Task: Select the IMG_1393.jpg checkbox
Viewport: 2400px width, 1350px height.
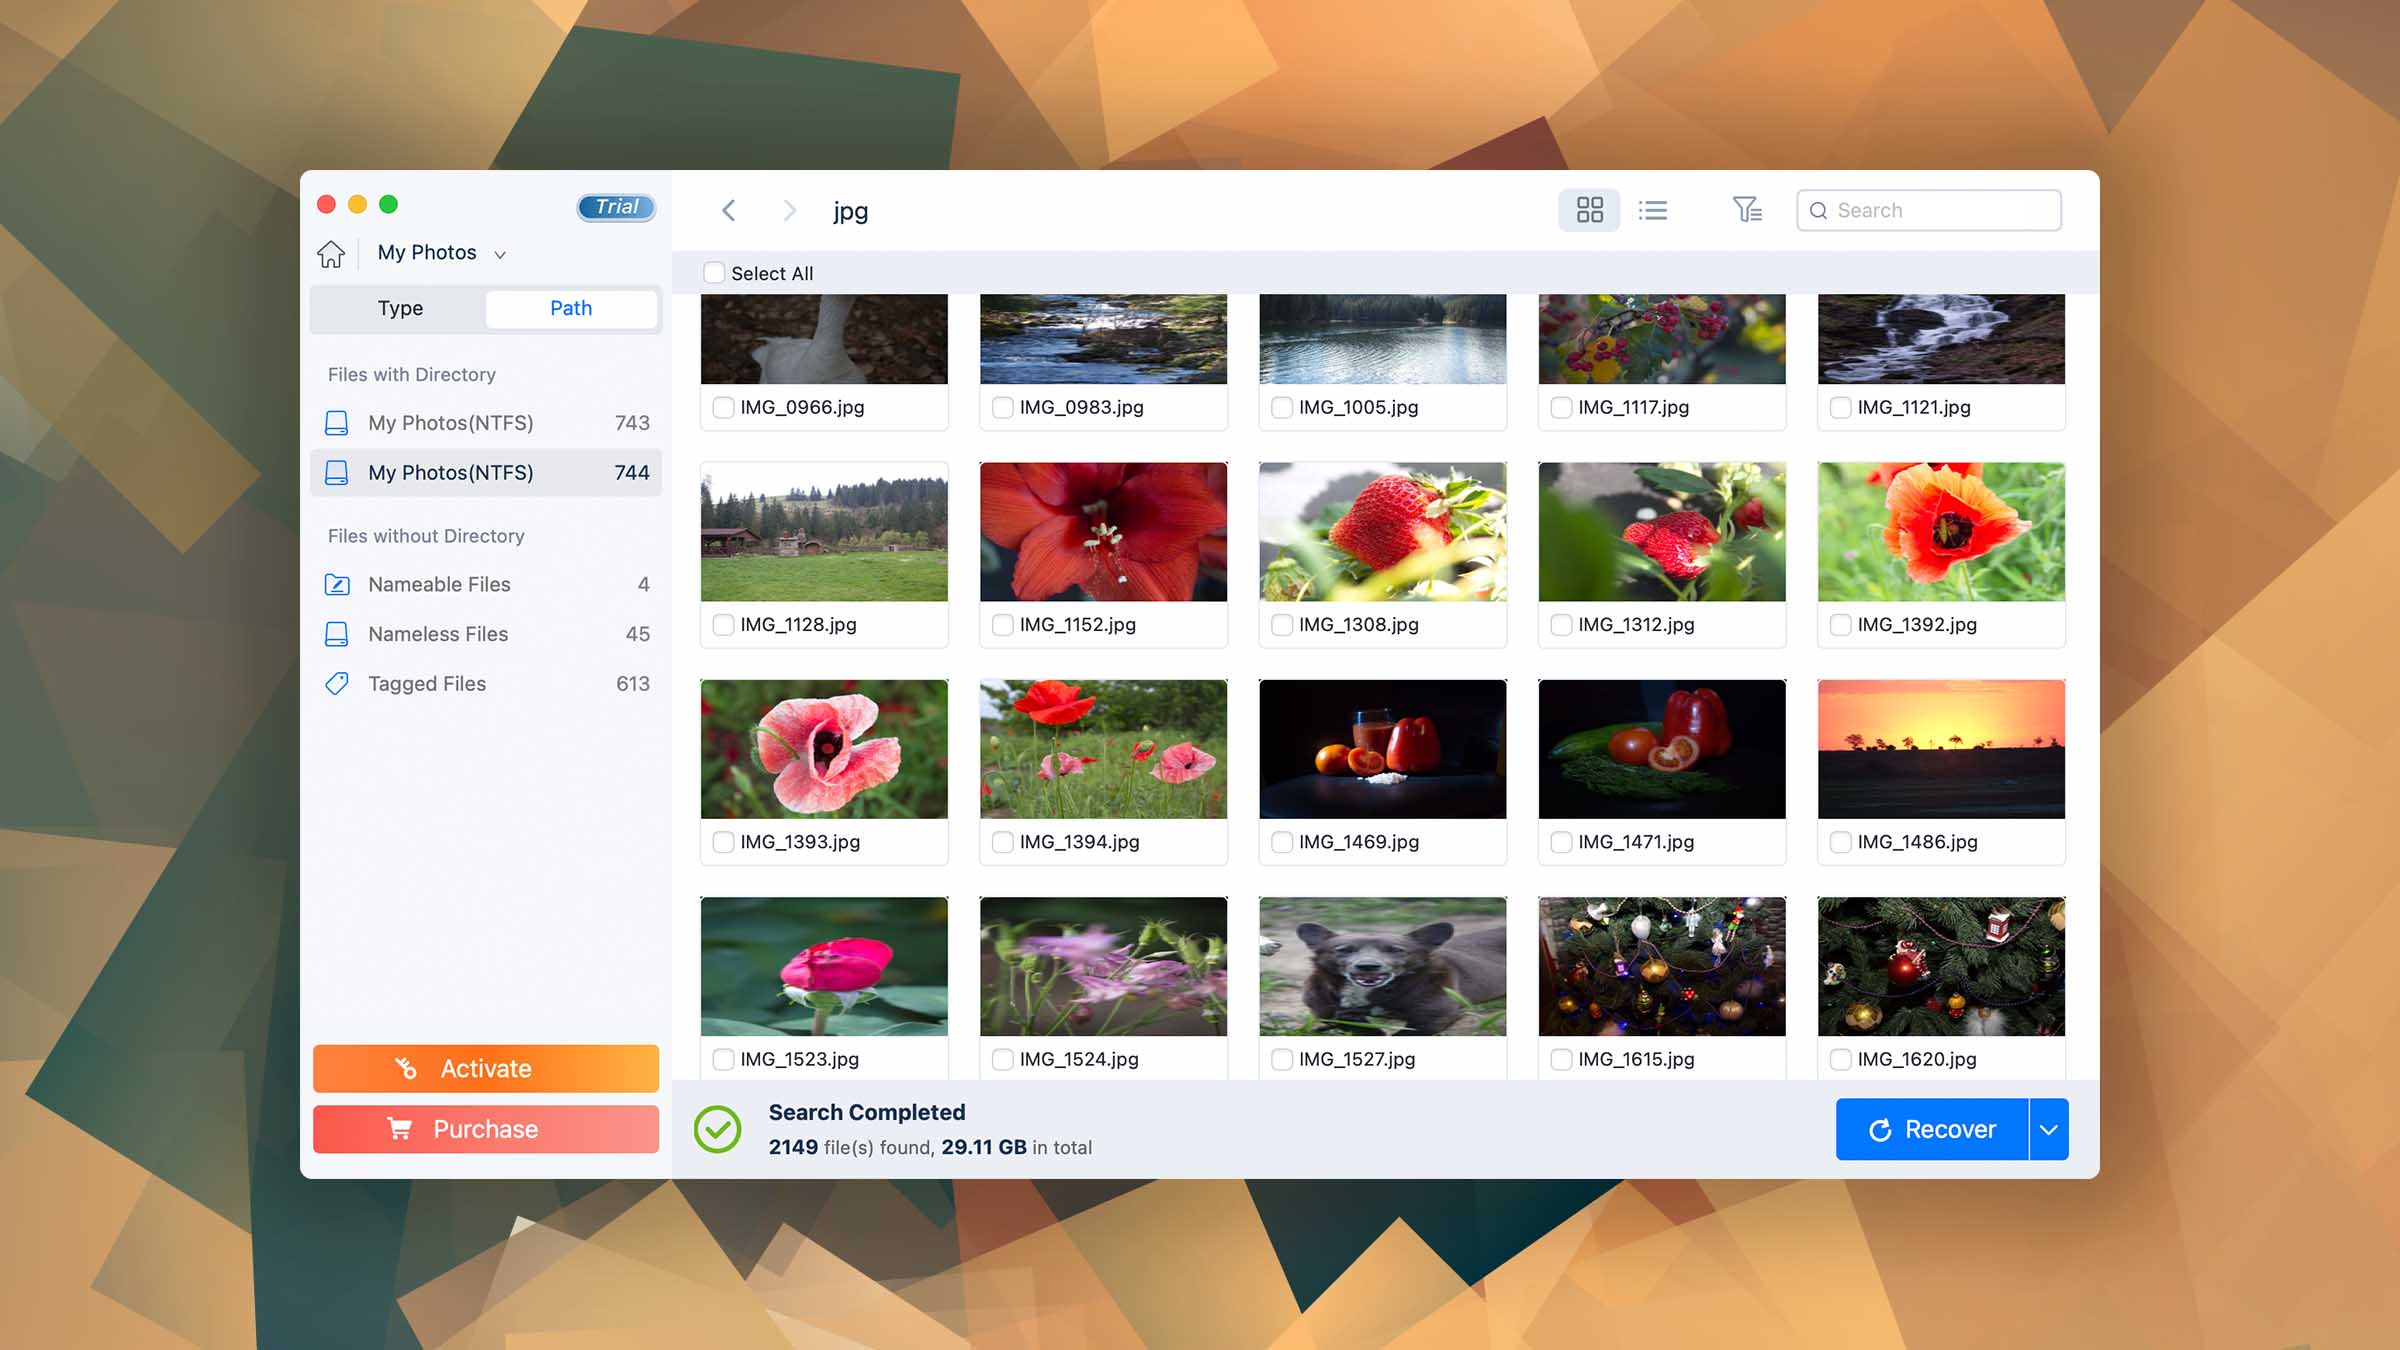Action: (x=723, y=842)
